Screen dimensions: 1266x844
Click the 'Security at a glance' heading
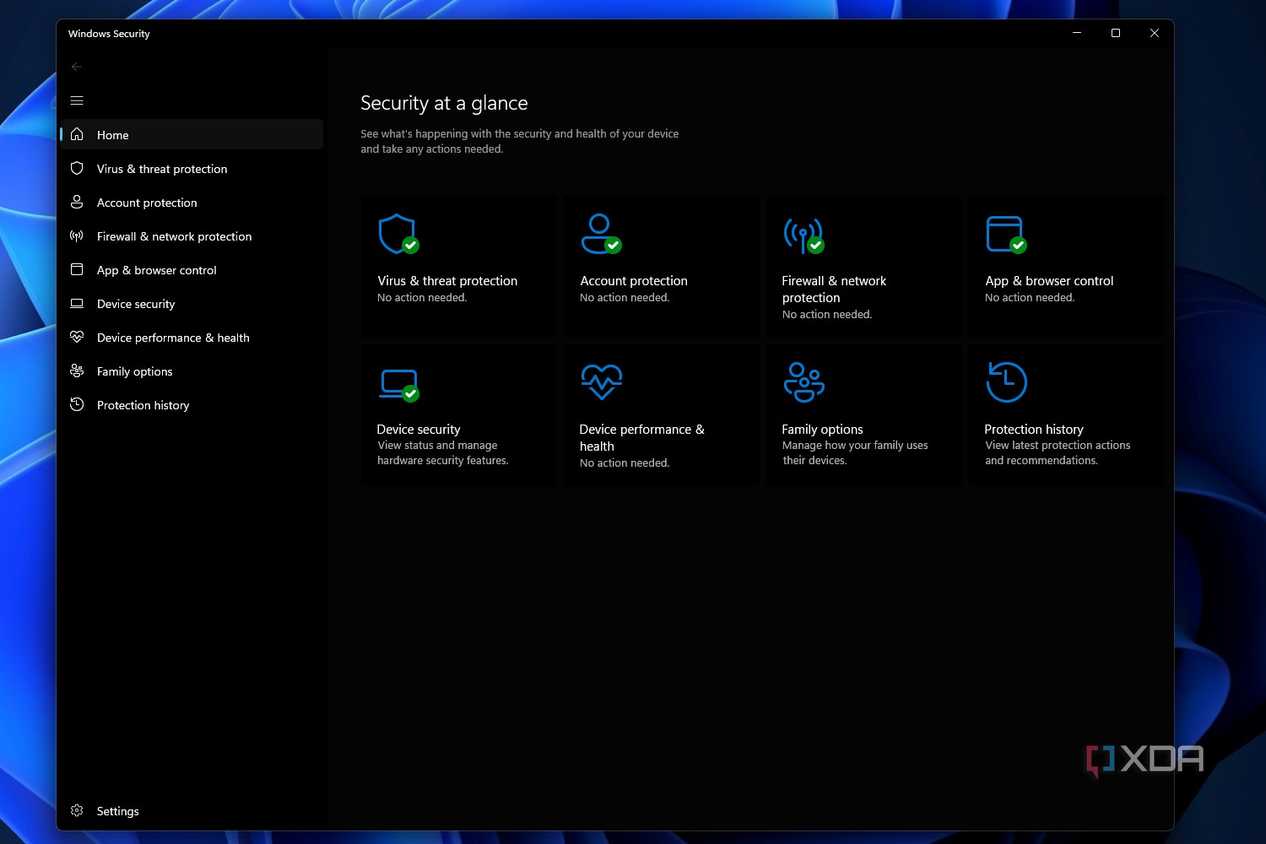(x=444, y=103)
